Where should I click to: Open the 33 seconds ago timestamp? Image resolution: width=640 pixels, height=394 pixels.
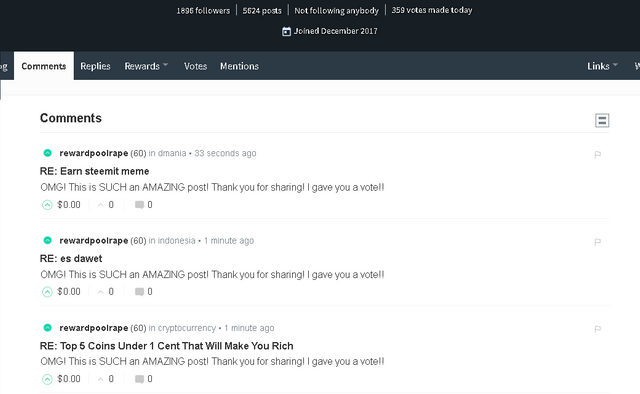(225, 153)
